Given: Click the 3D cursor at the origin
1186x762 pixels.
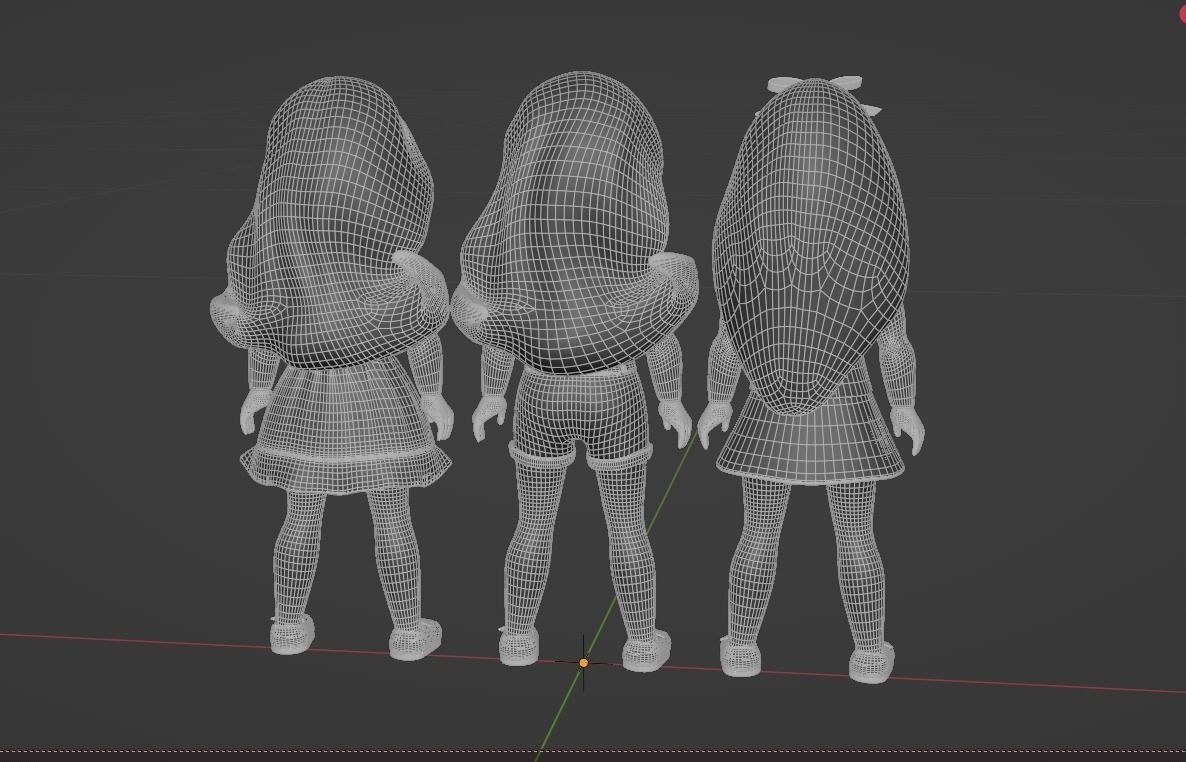Looking at the screenshot, I should click(x=583, y=663).
